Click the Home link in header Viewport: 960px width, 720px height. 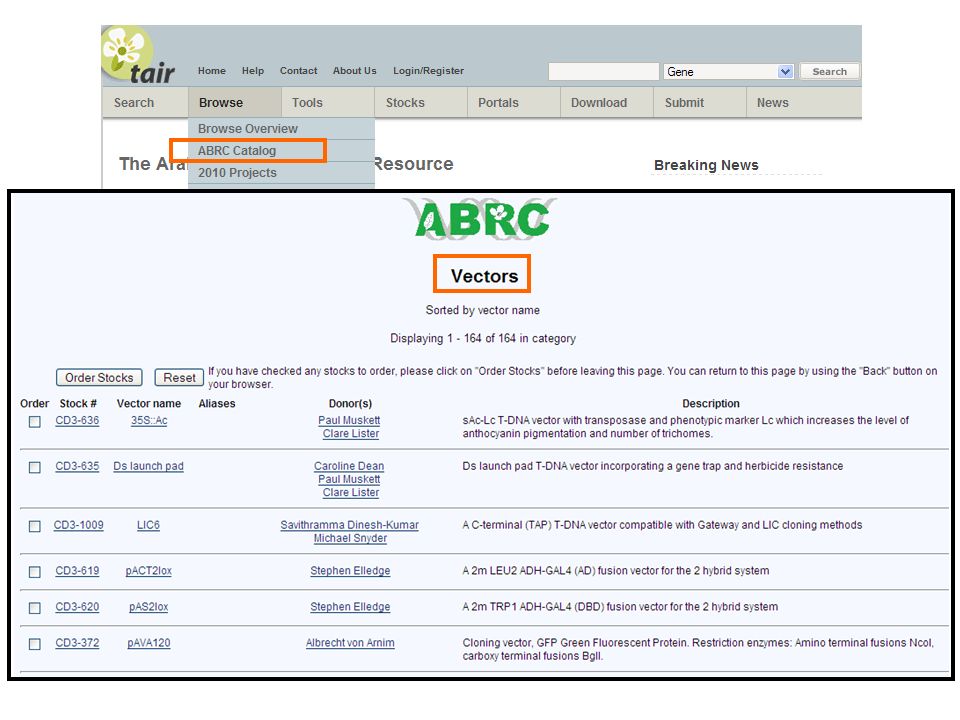coord(212,70)
